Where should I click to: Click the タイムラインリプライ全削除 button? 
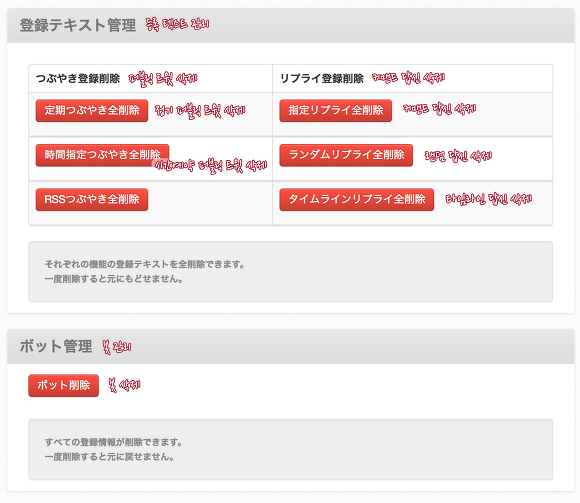click(357, 199)
